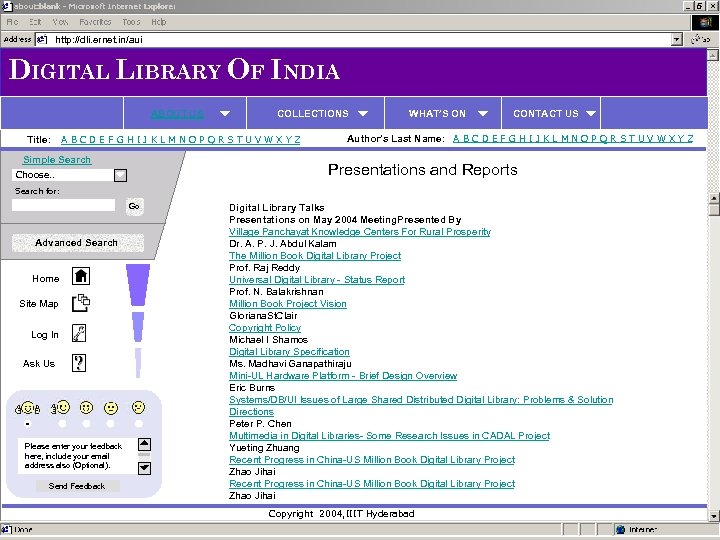Open the Simple Search link
The width and height of the screenshot is (720, 540).
coord(57,159)
